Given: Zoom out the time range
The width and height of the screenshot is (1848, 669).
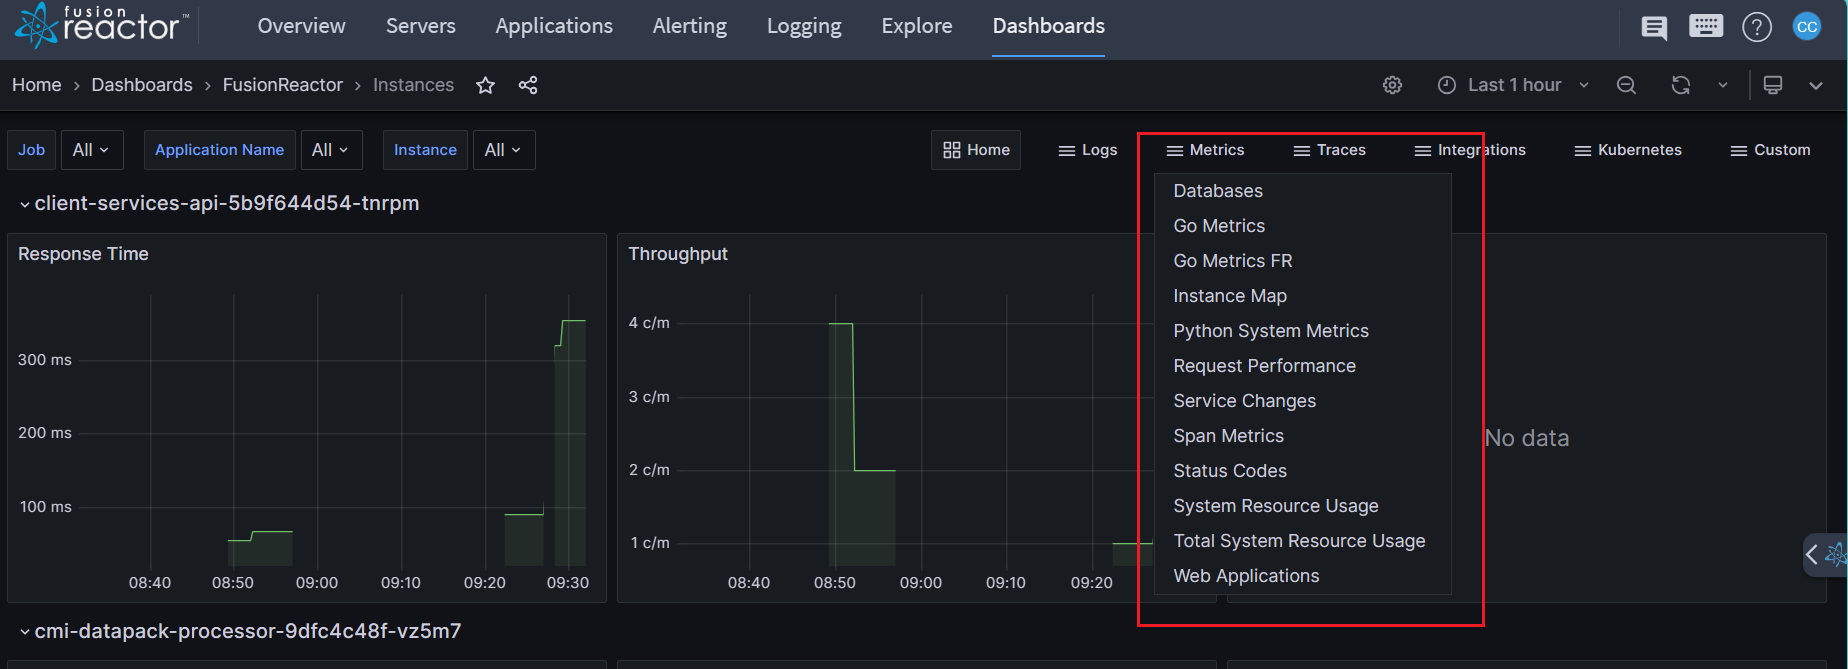Looking at the screenshot, I should point(1626,86).
